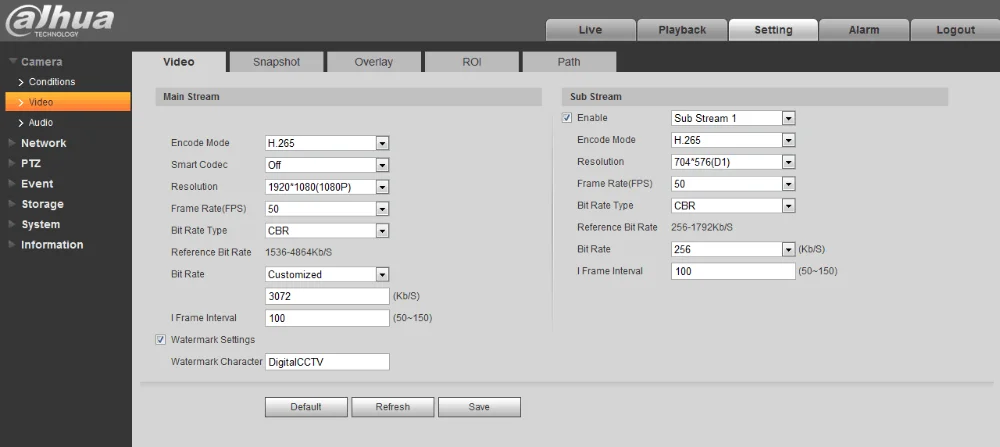This screenshot has height=447, width=1000.
Task: Open Main Stream Frame Rate dropdown
Action: click(327, 209)
